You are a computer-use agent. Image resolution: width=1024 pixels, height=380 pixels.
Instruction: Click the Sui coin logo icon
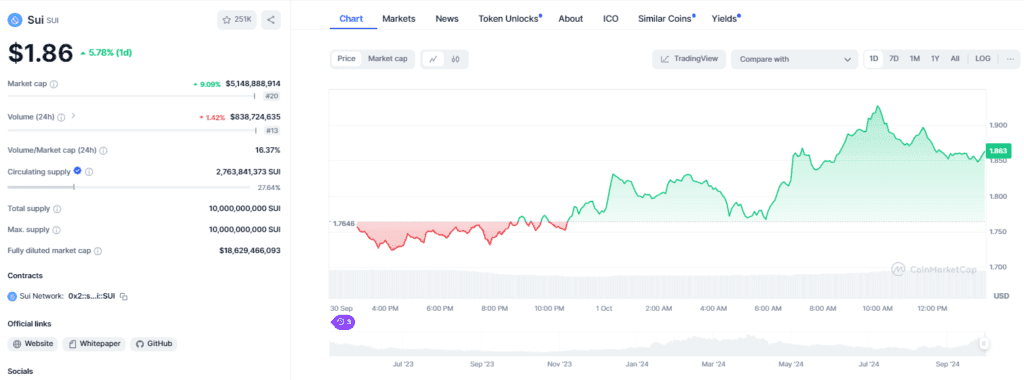pyautogui.click(x=15, y=20)
